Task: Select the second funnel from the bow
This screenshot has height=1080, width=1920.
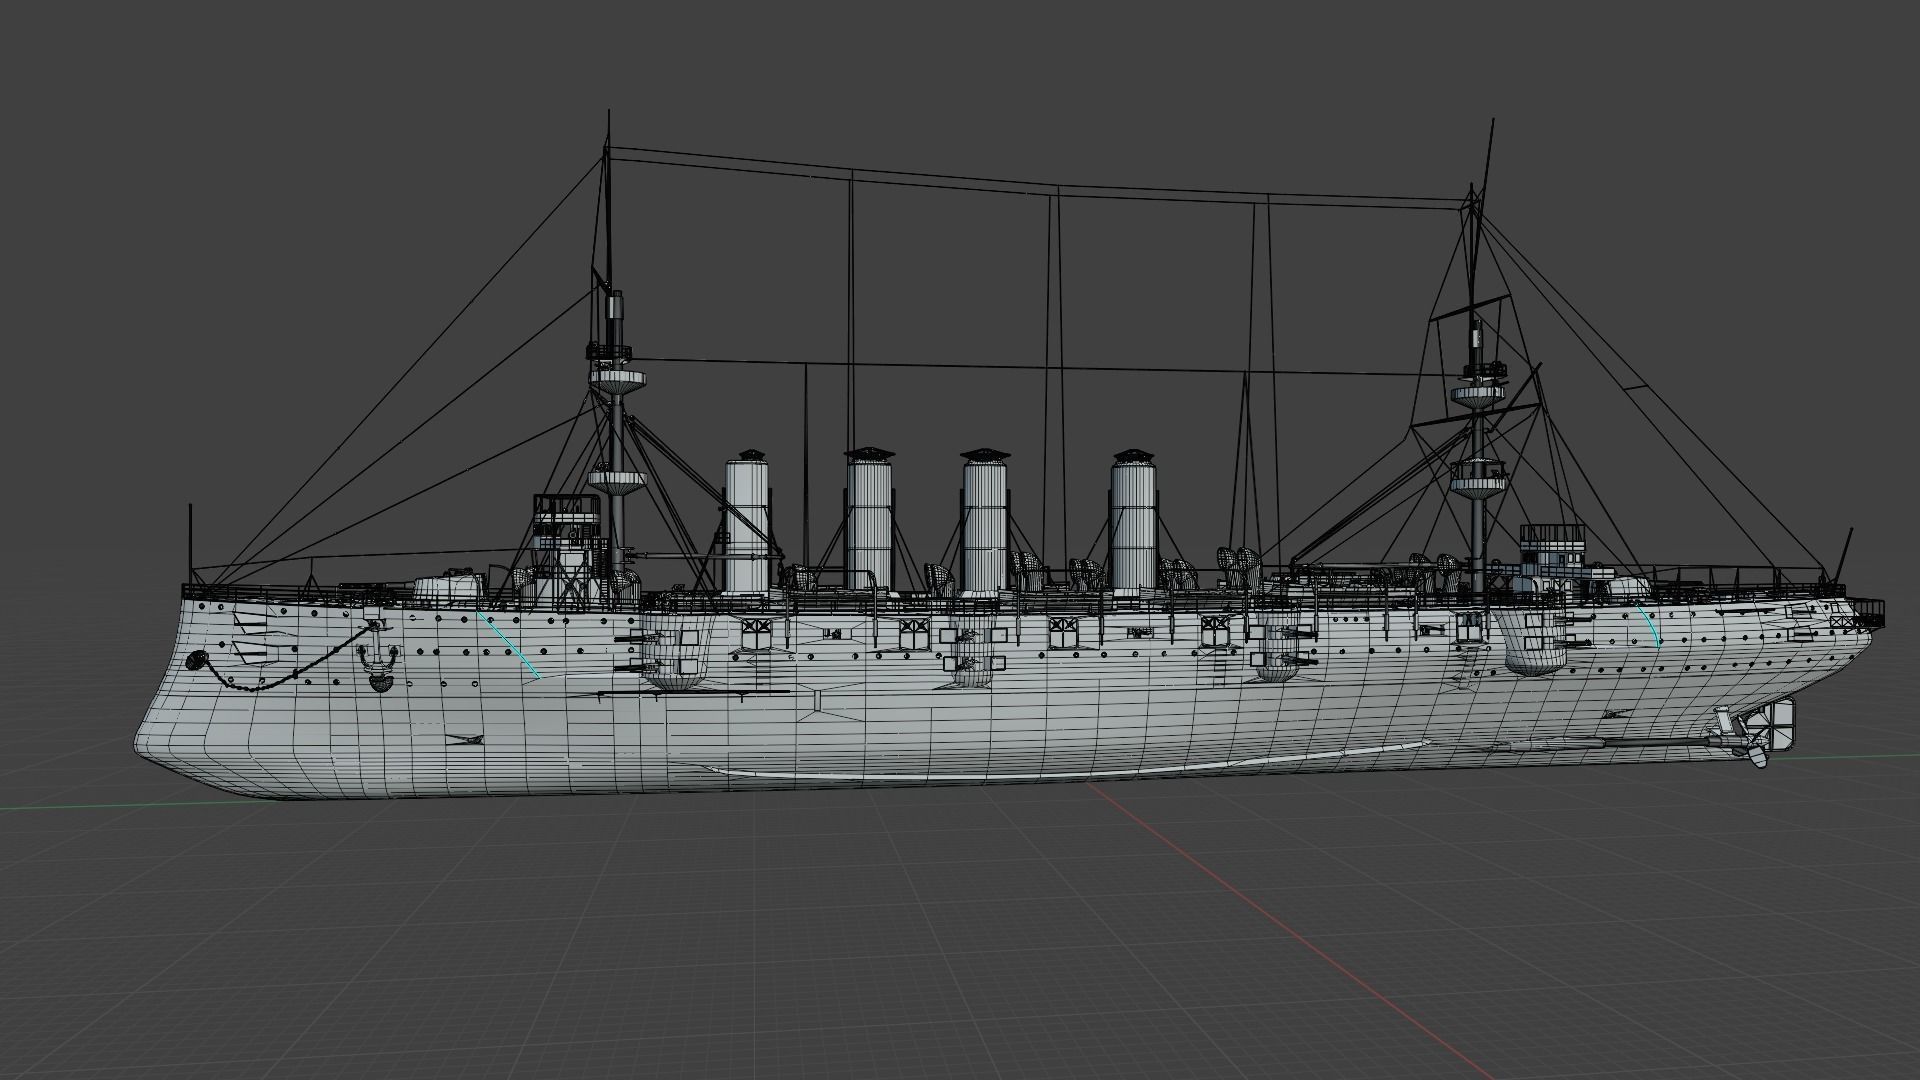Action: click(x=868, y=518)
